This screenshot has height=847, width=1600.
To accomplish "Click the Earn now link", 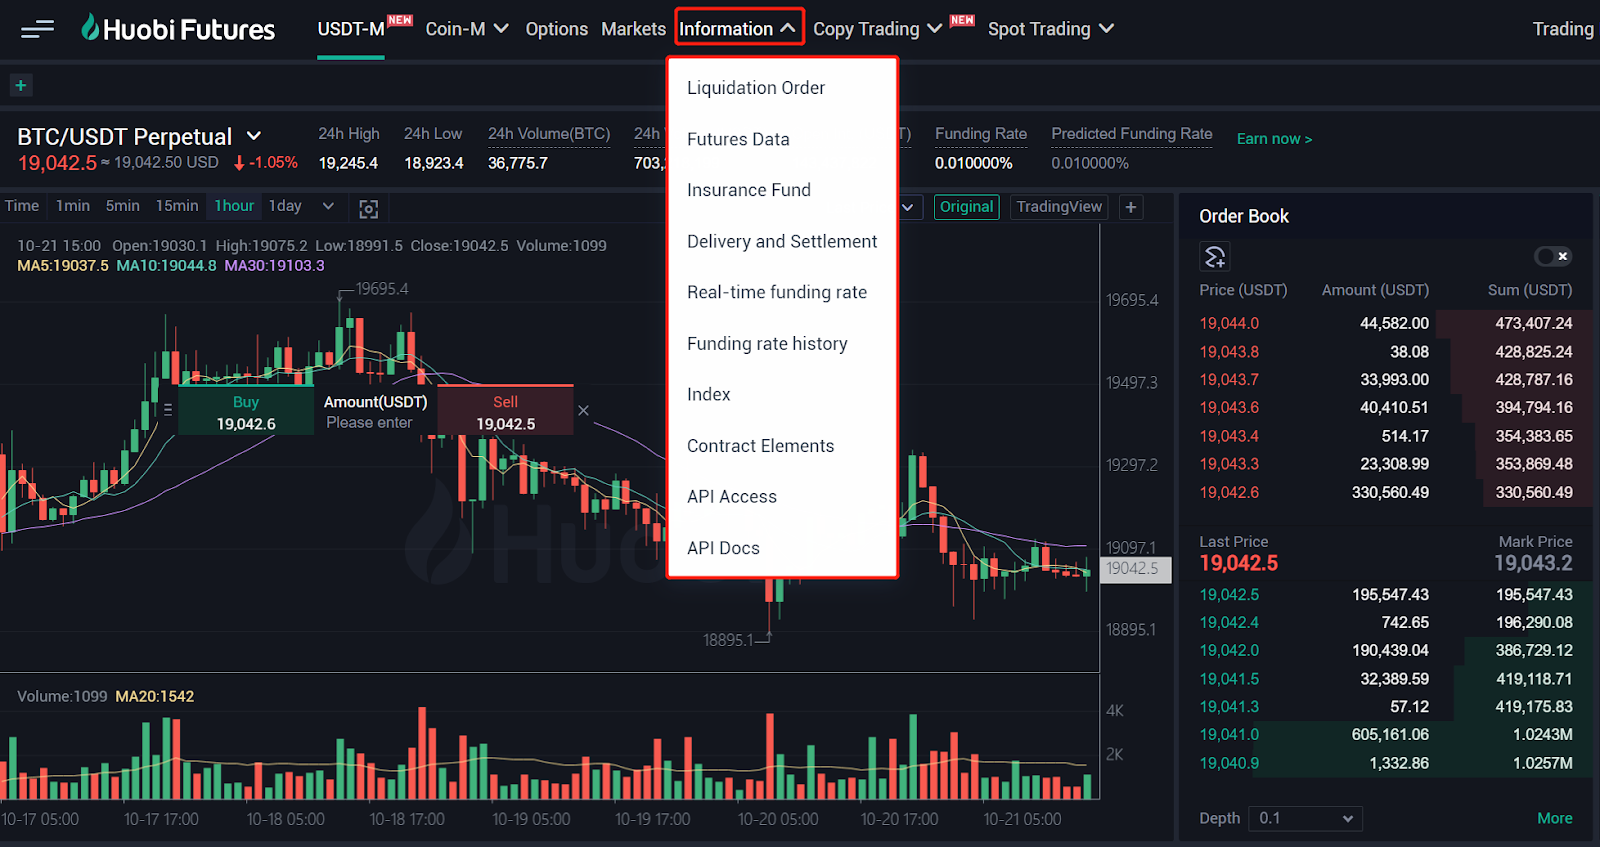I will point(1274,139).
